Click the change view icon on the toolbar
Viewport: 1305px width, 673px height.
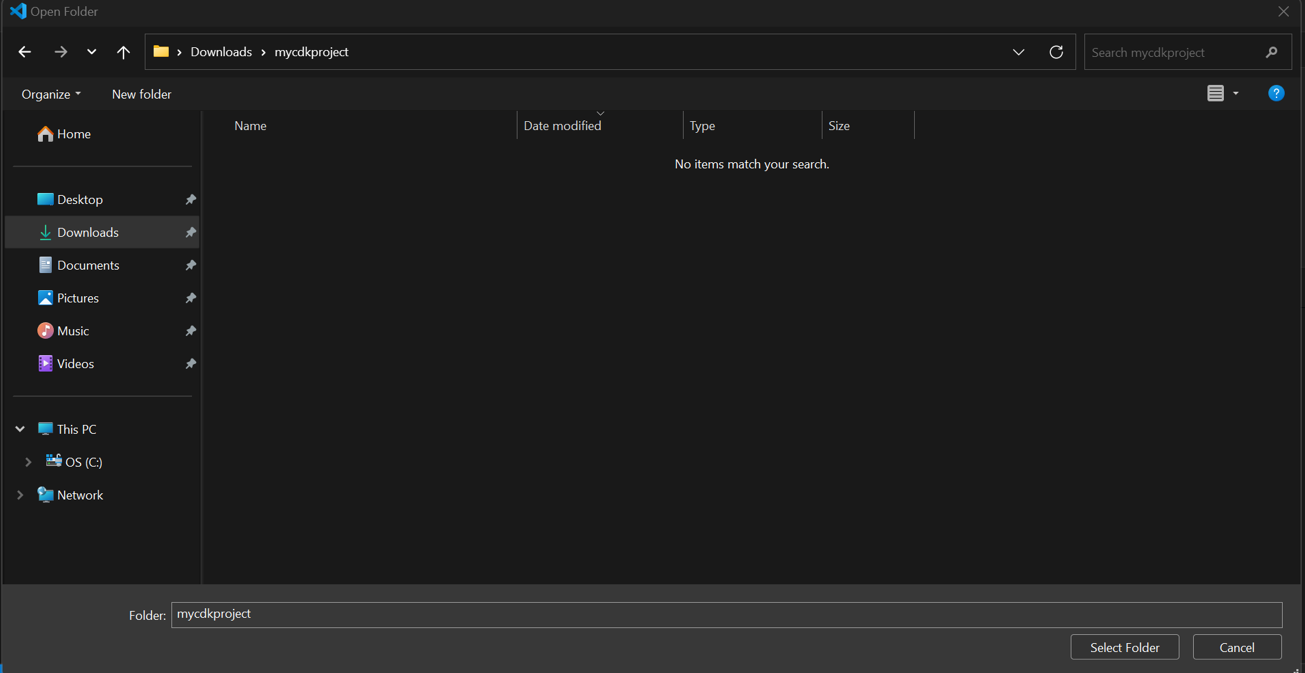1217,93
